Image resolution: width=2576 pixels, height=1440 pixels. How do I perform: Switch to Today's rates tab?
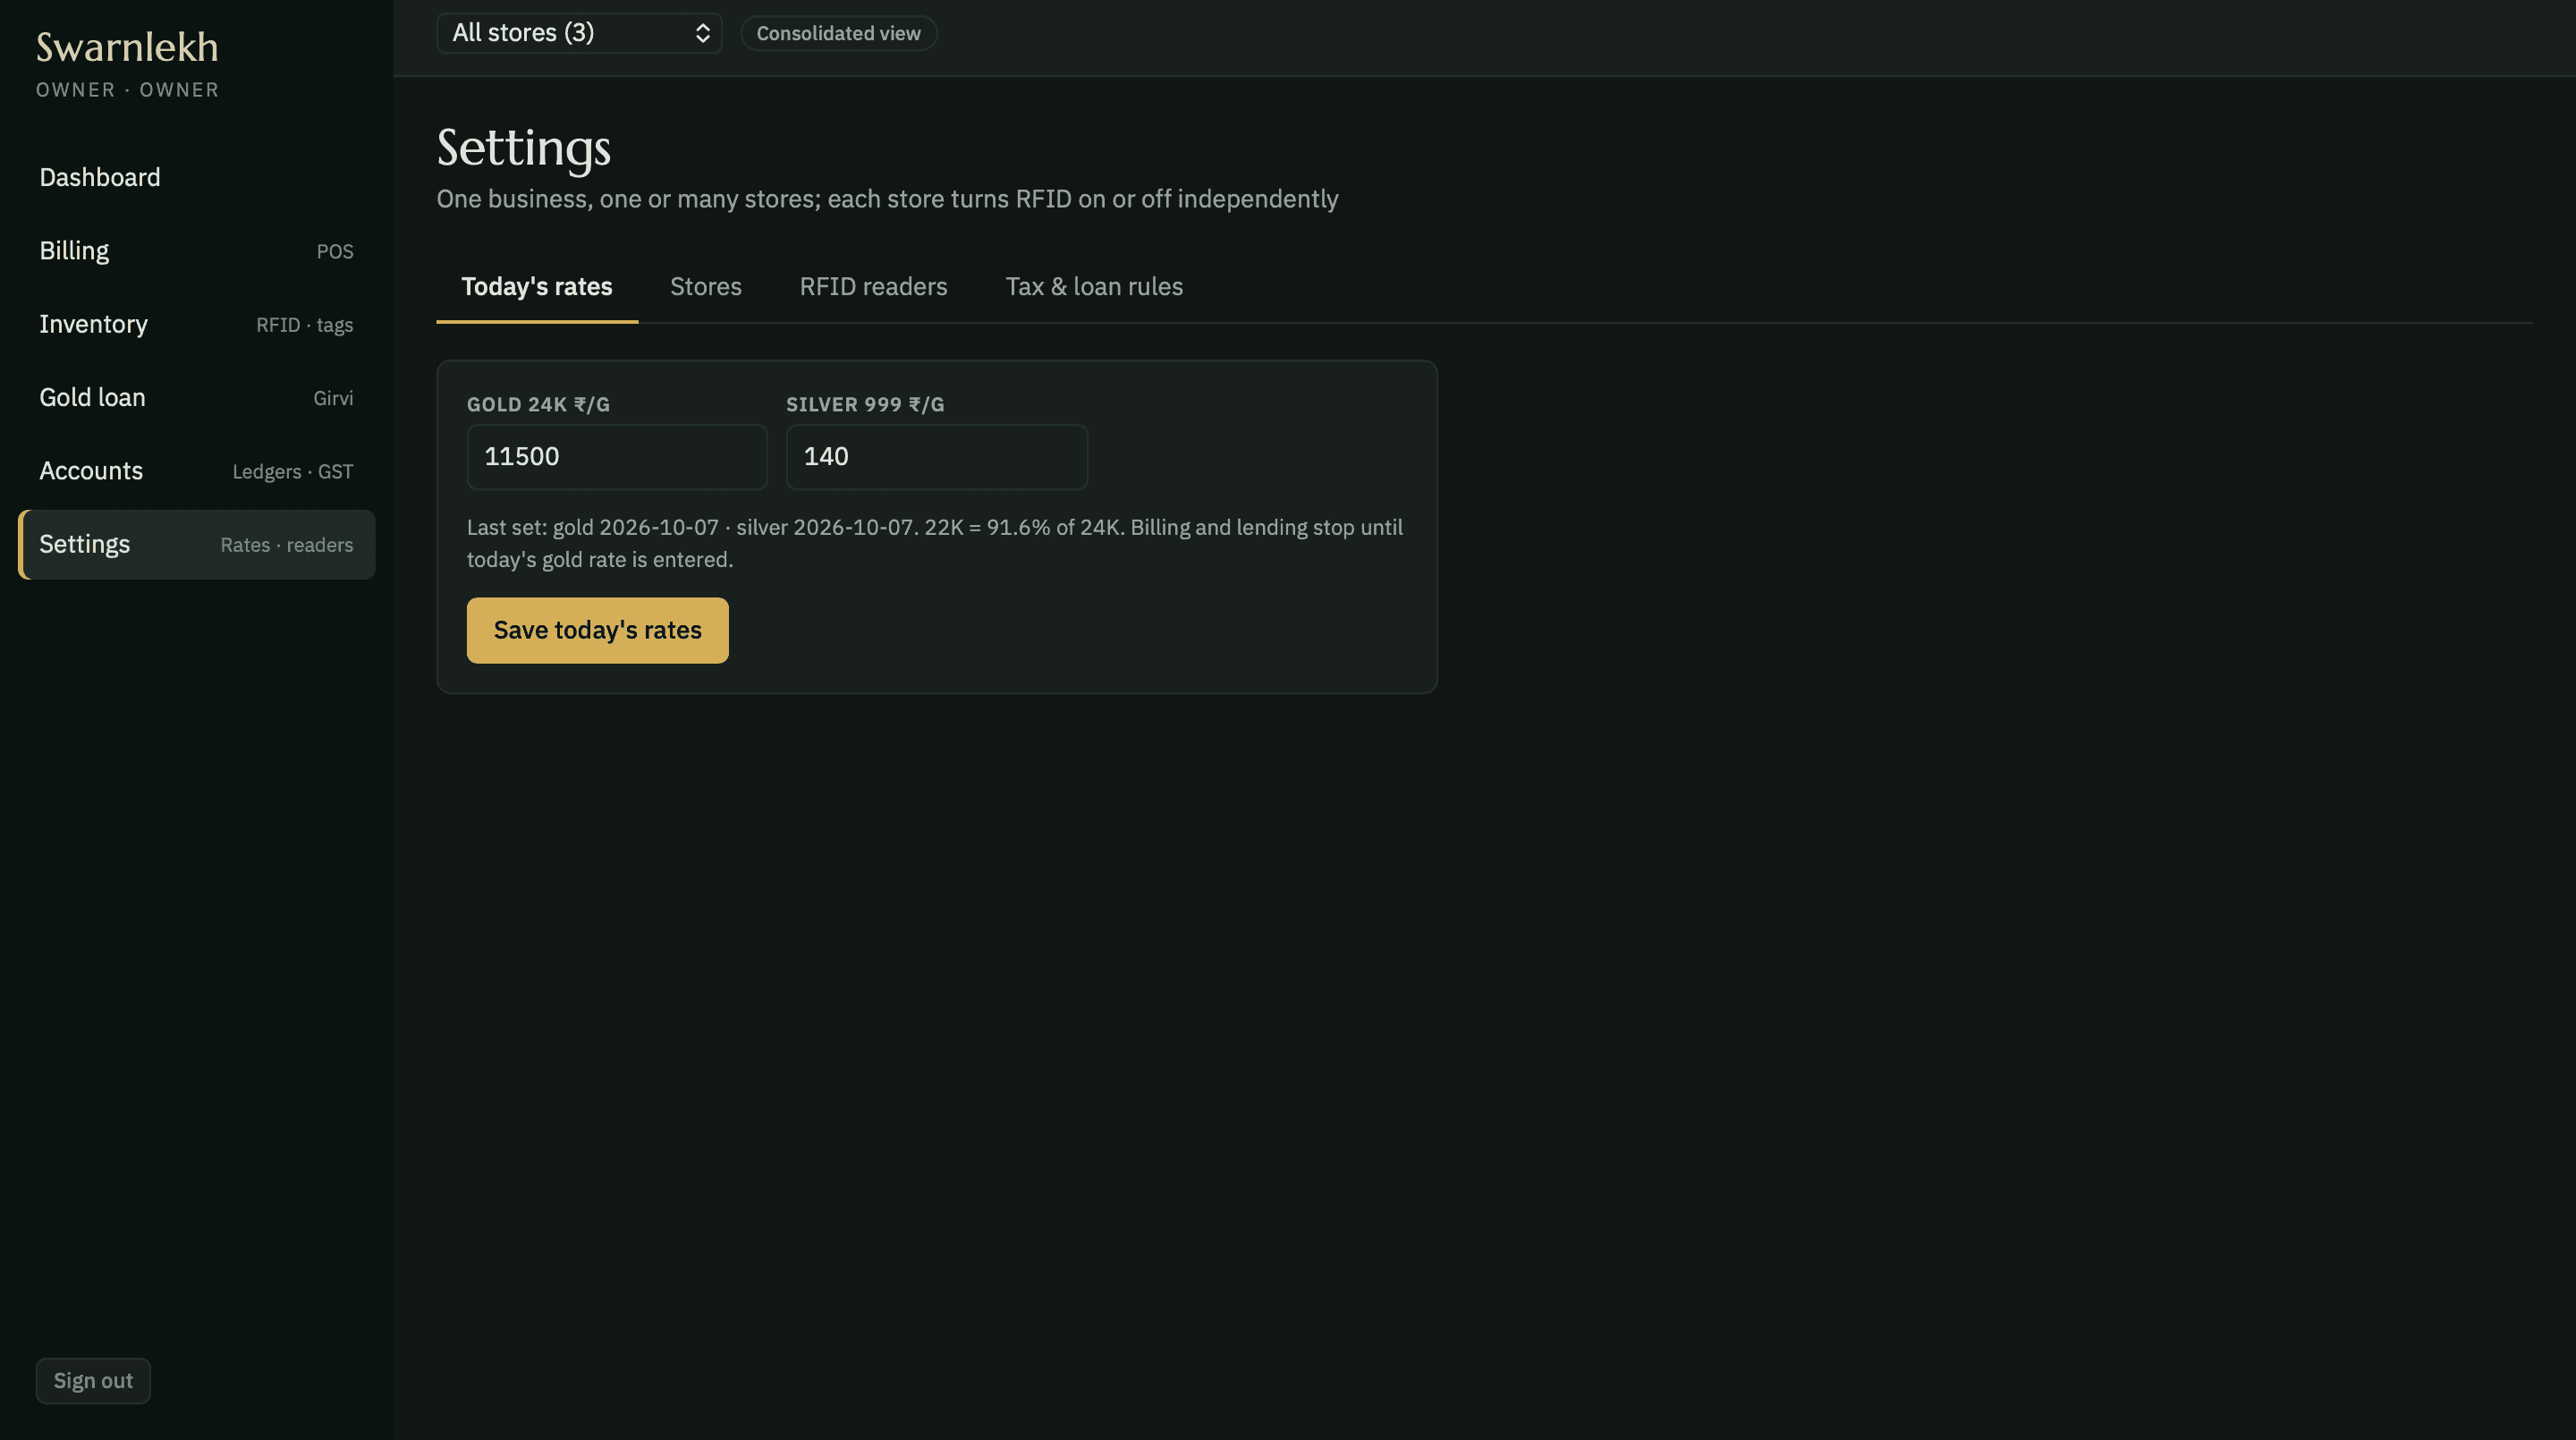click(x=537, y=287)
